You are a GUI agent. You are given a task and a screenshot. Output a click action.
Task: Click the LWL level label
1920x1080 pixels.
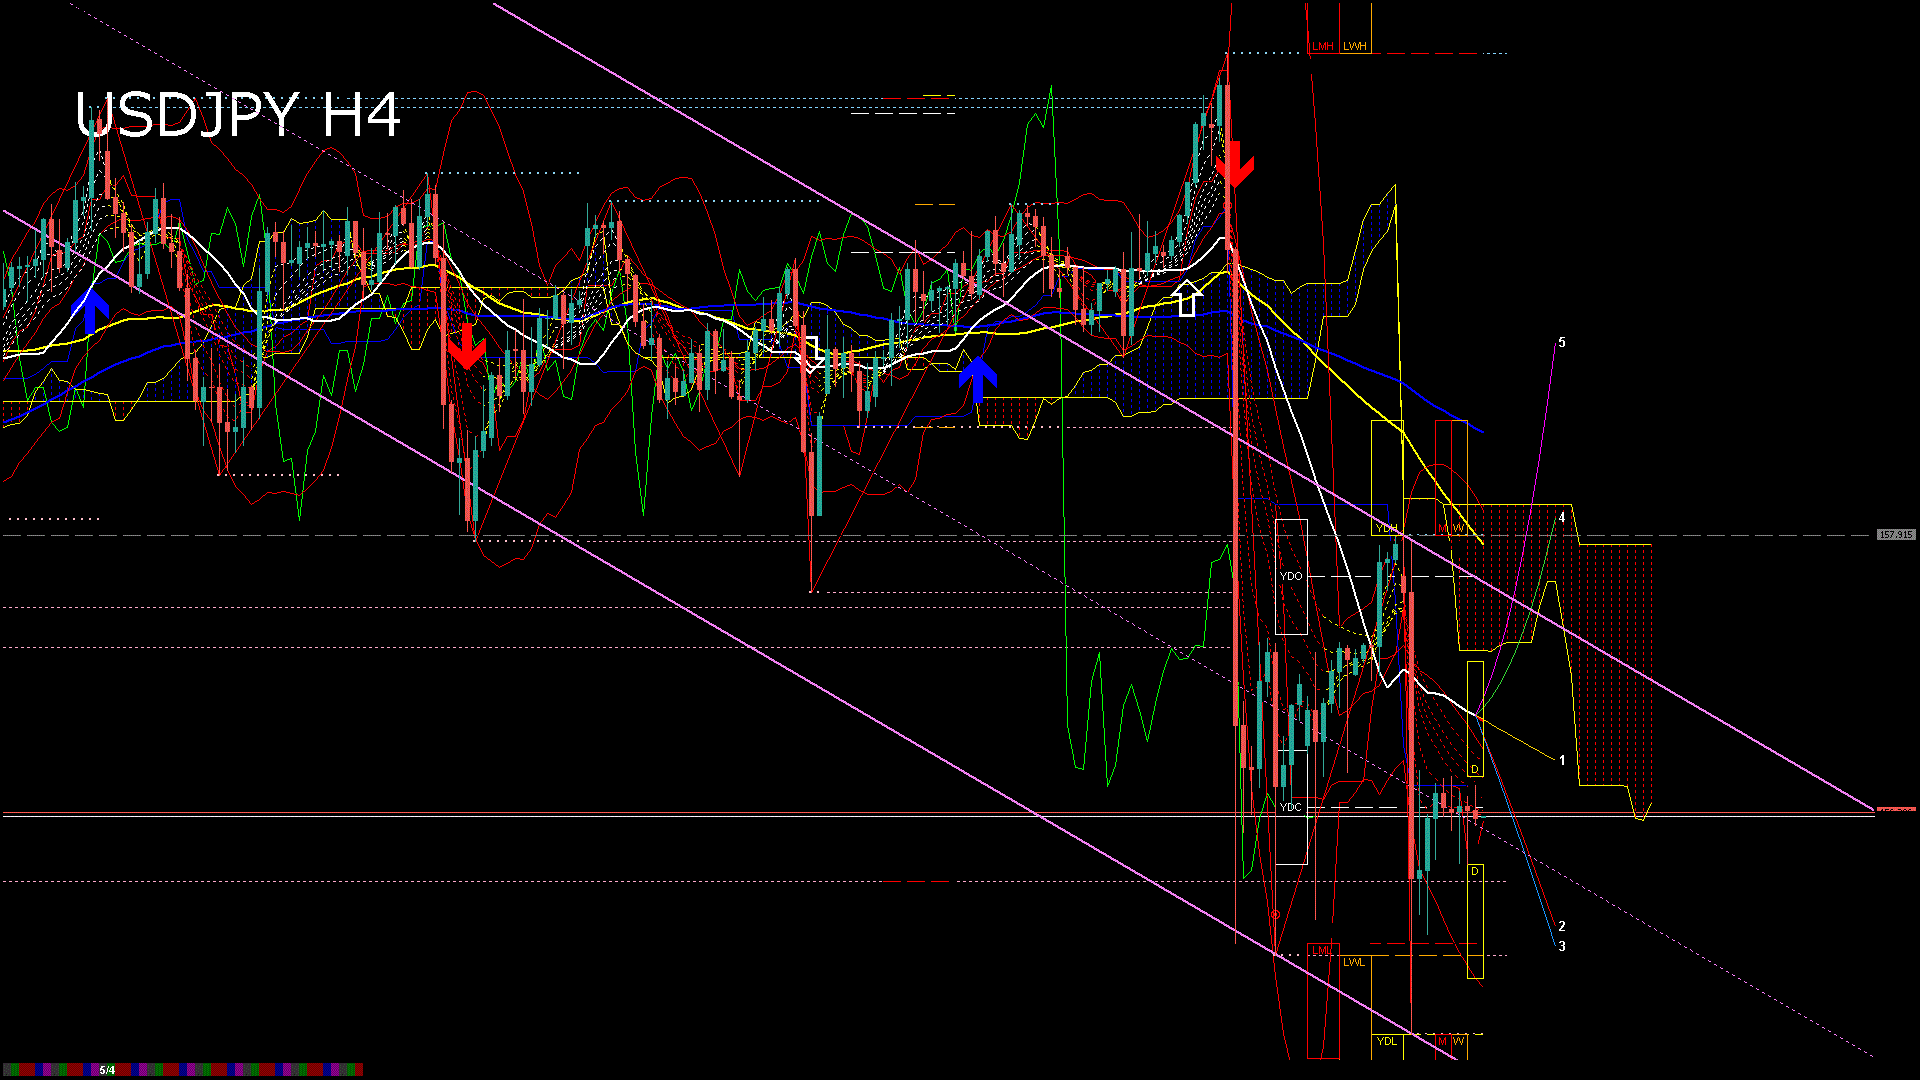pyautogui.click(x=1354, y=962)
